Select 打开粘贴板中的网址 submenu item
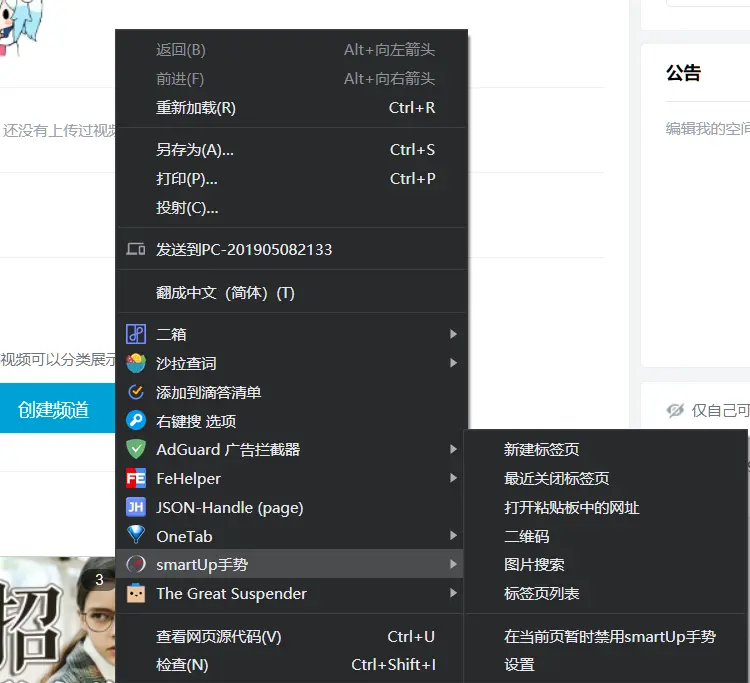 coord(606,507)
